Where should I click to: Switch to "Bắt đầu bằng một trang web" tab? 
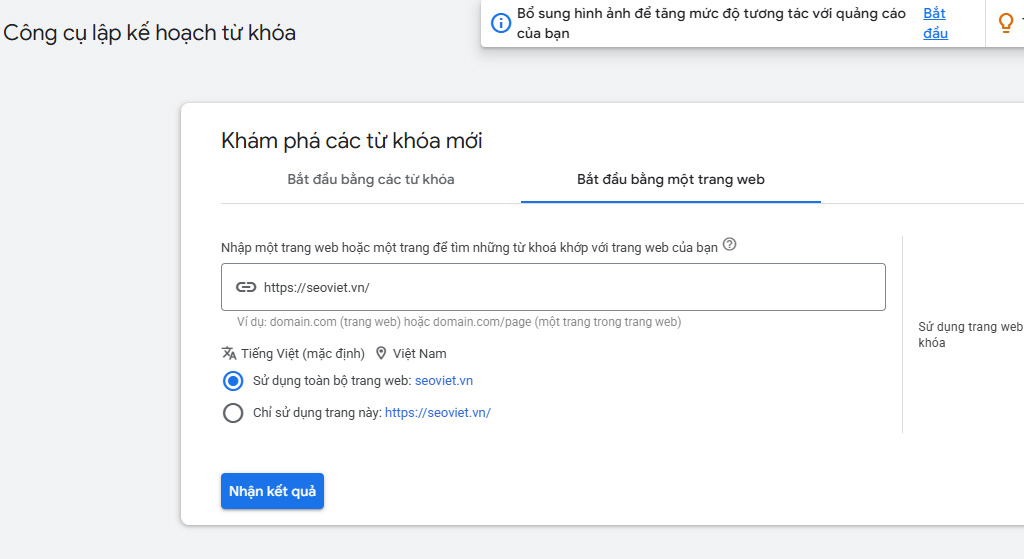pos(671,180)
